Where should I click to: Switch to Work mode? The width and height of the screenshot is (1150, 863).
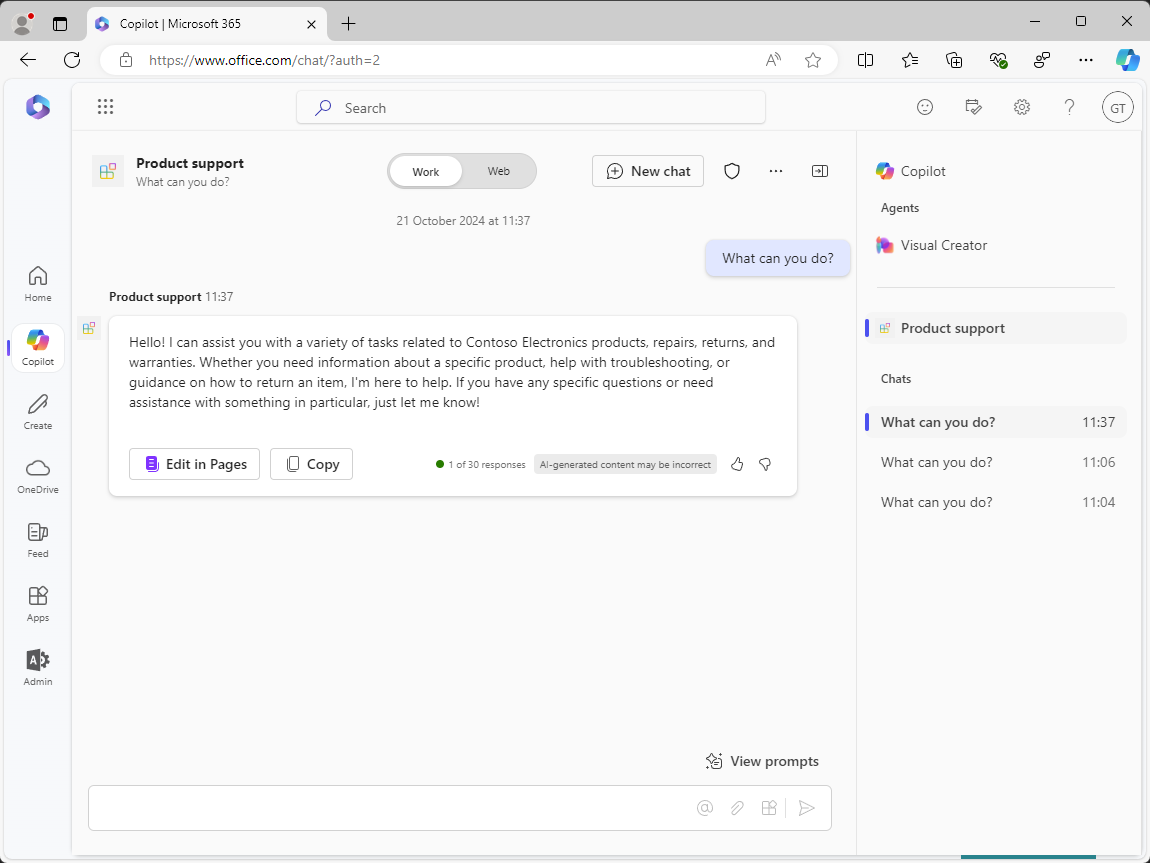click(425, 172)
